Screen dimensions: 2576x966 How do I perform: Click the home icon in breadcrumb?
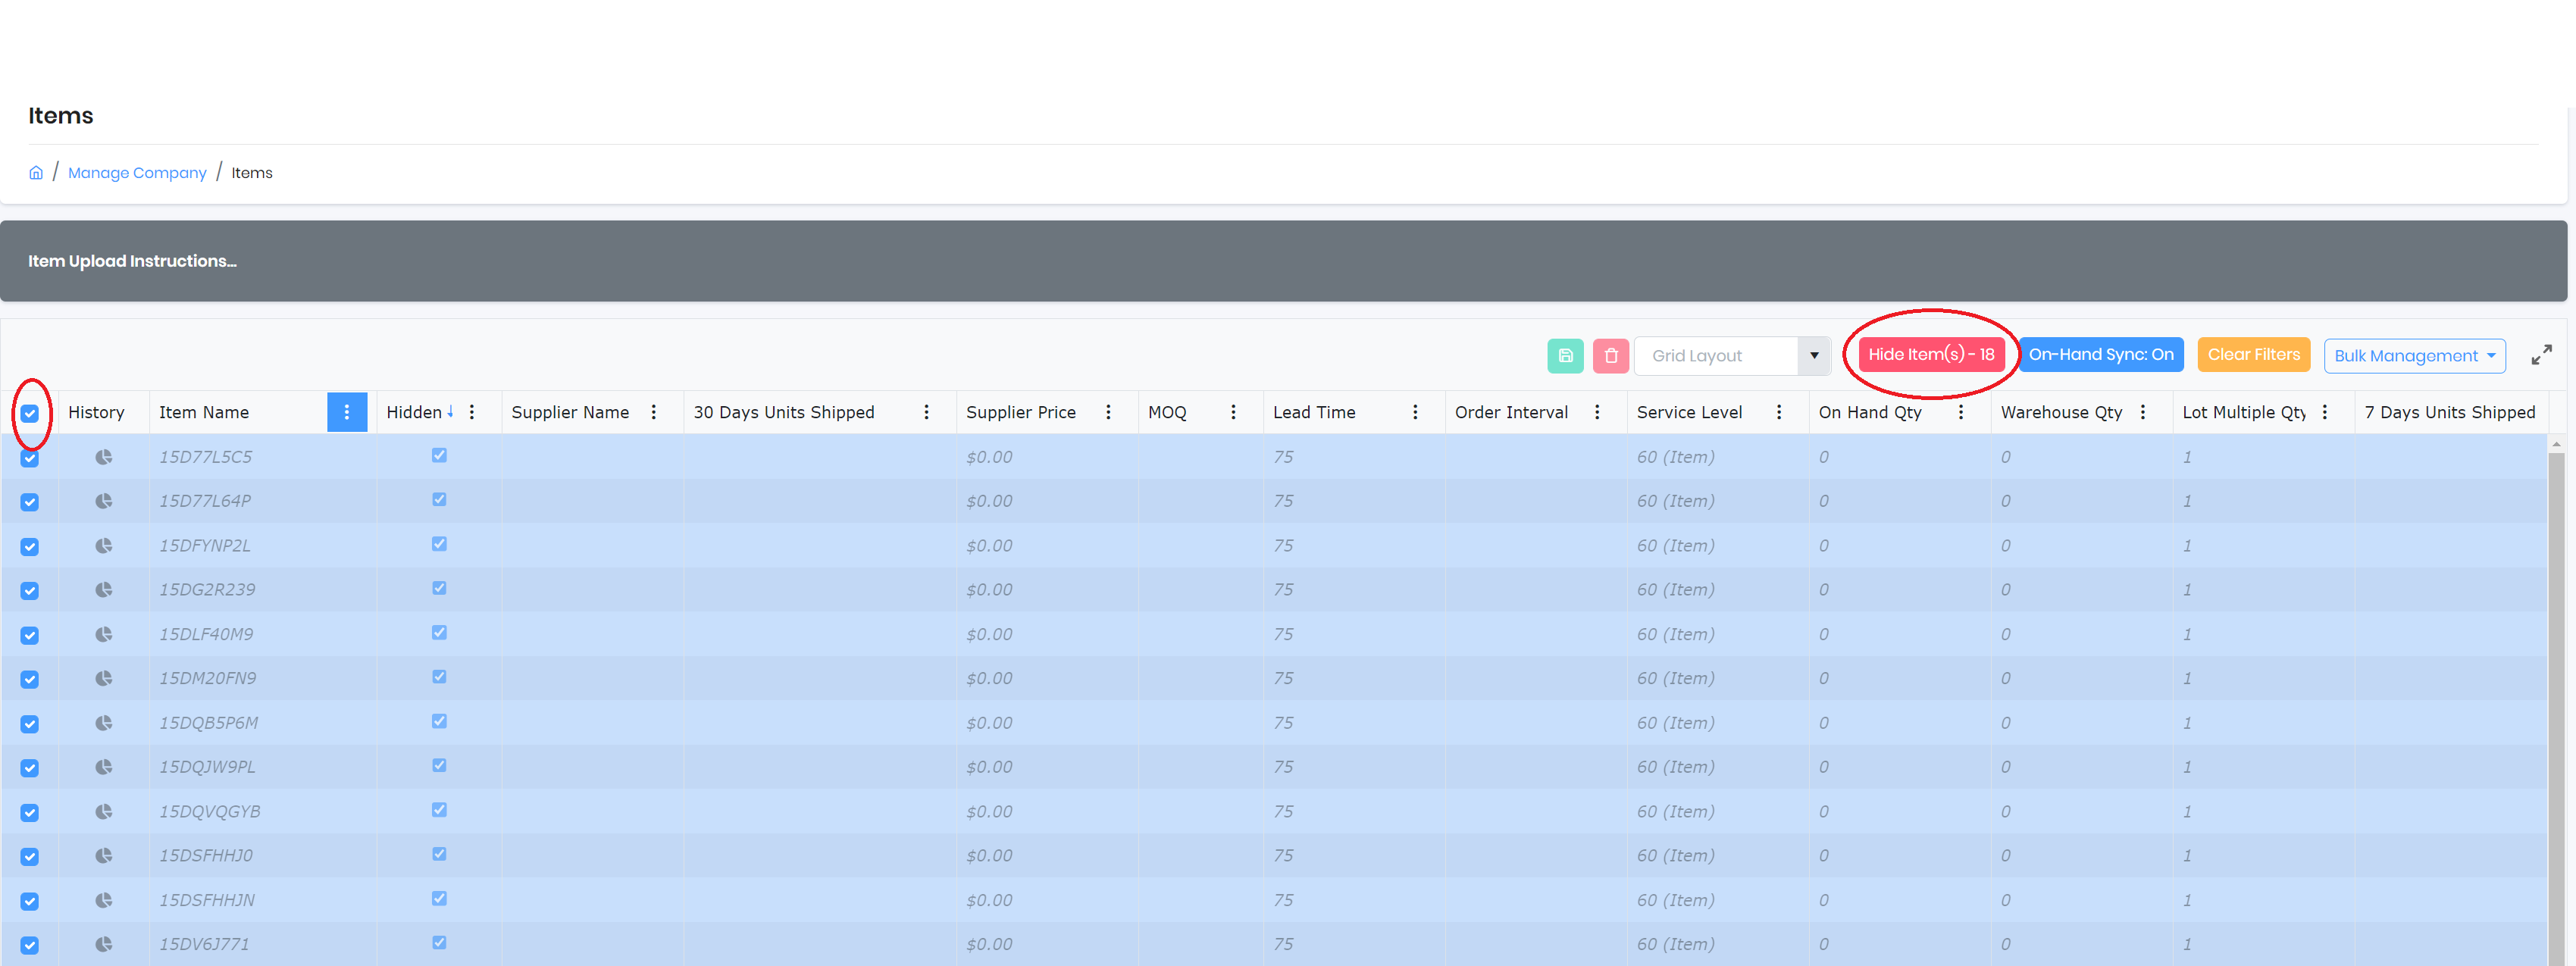(36, 173)
